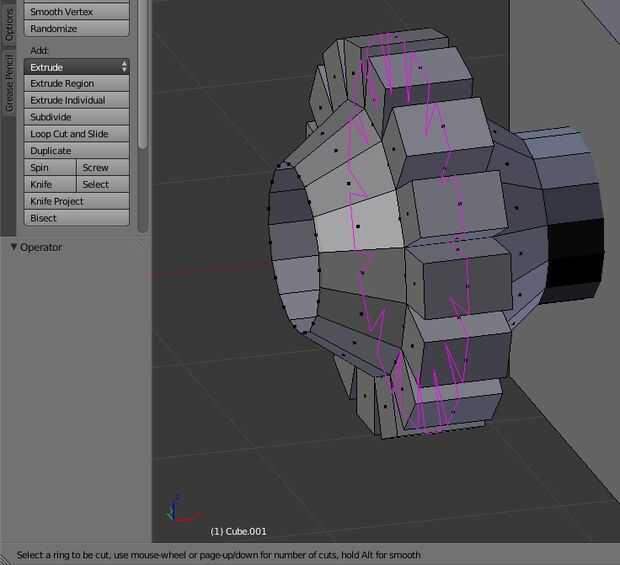Run the Knife Project tool
Viewport: 620px width, 565px height.
click(76, 202)
